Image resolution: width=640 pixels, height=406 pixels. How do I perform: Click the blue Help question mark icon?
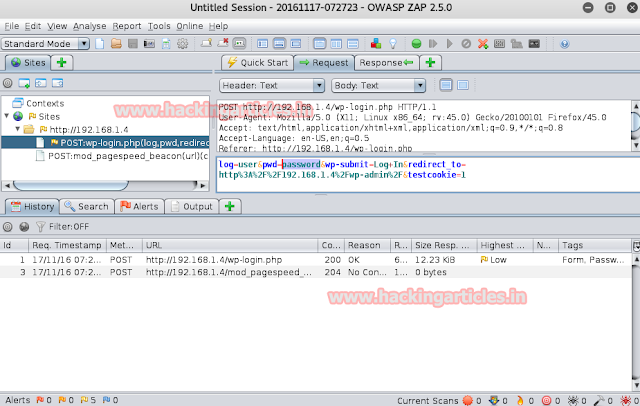(564, 44)
